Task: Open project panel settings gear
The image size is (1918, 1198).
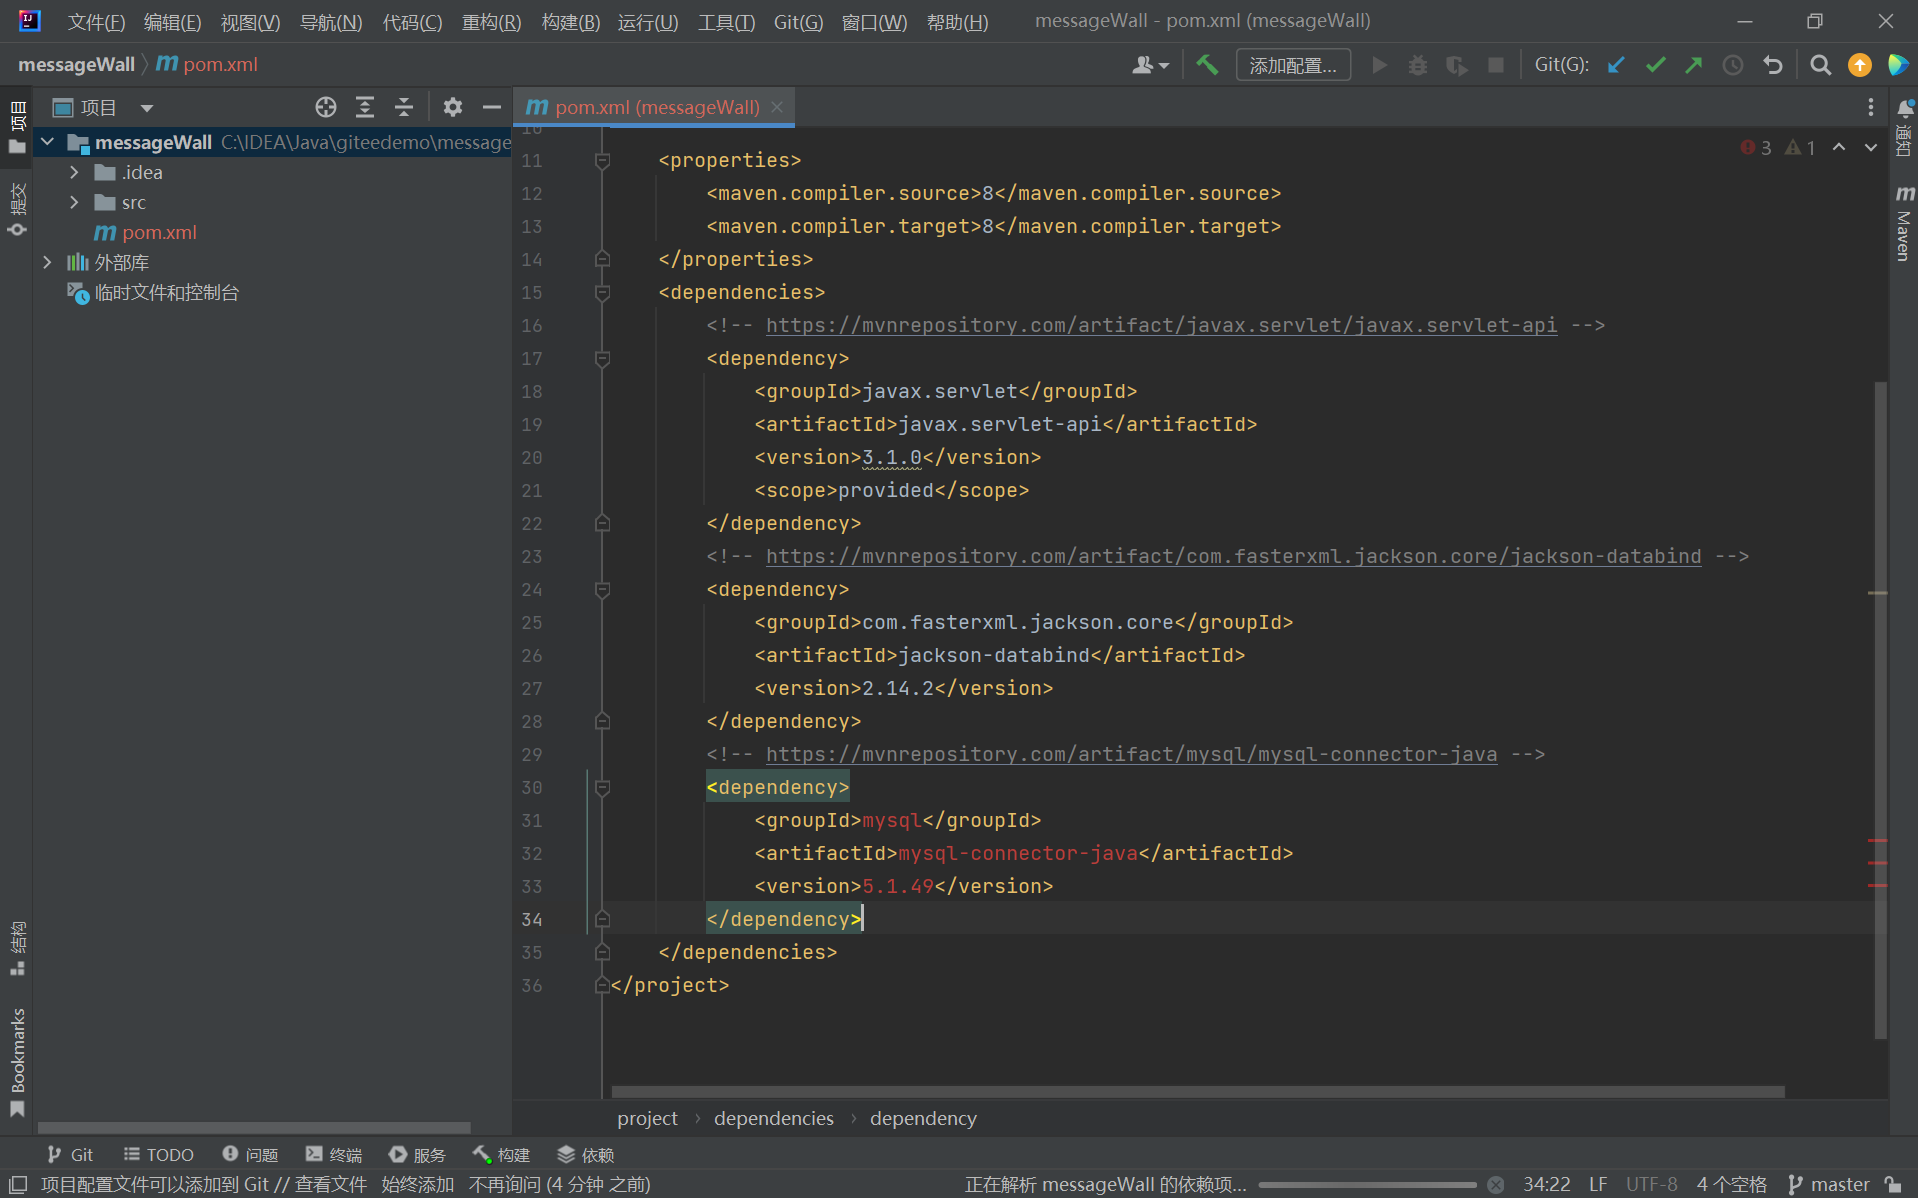Action: pos(453,107)
